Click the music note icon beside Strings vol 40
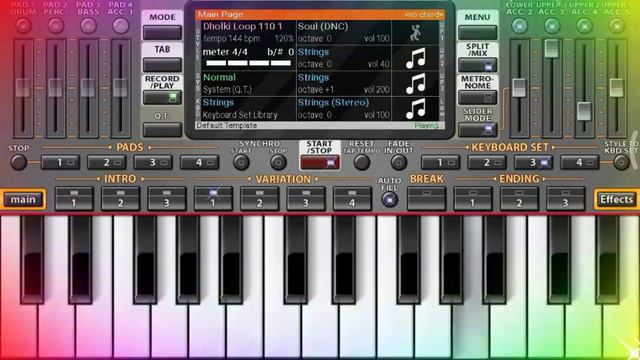Screen dimensions: 640x360 [x=416, y=58]
